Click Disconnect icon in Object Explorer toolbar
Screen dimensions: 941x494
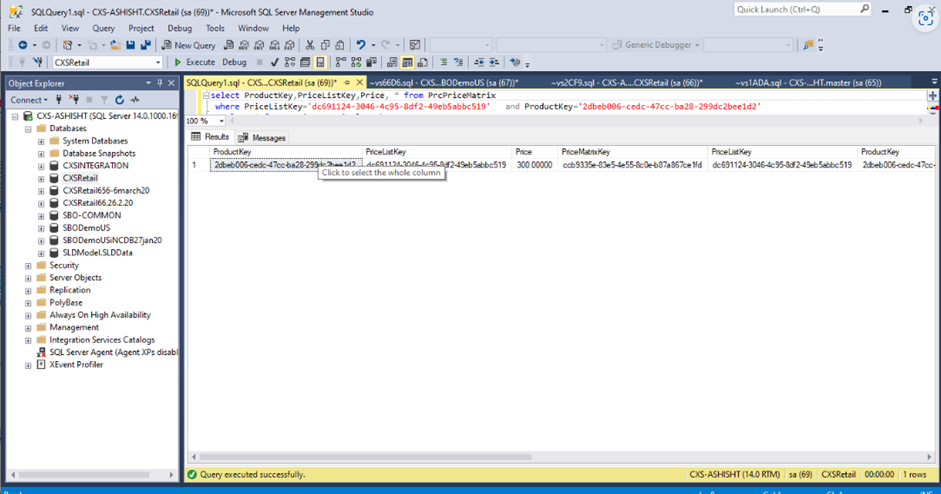pos(74,100)
